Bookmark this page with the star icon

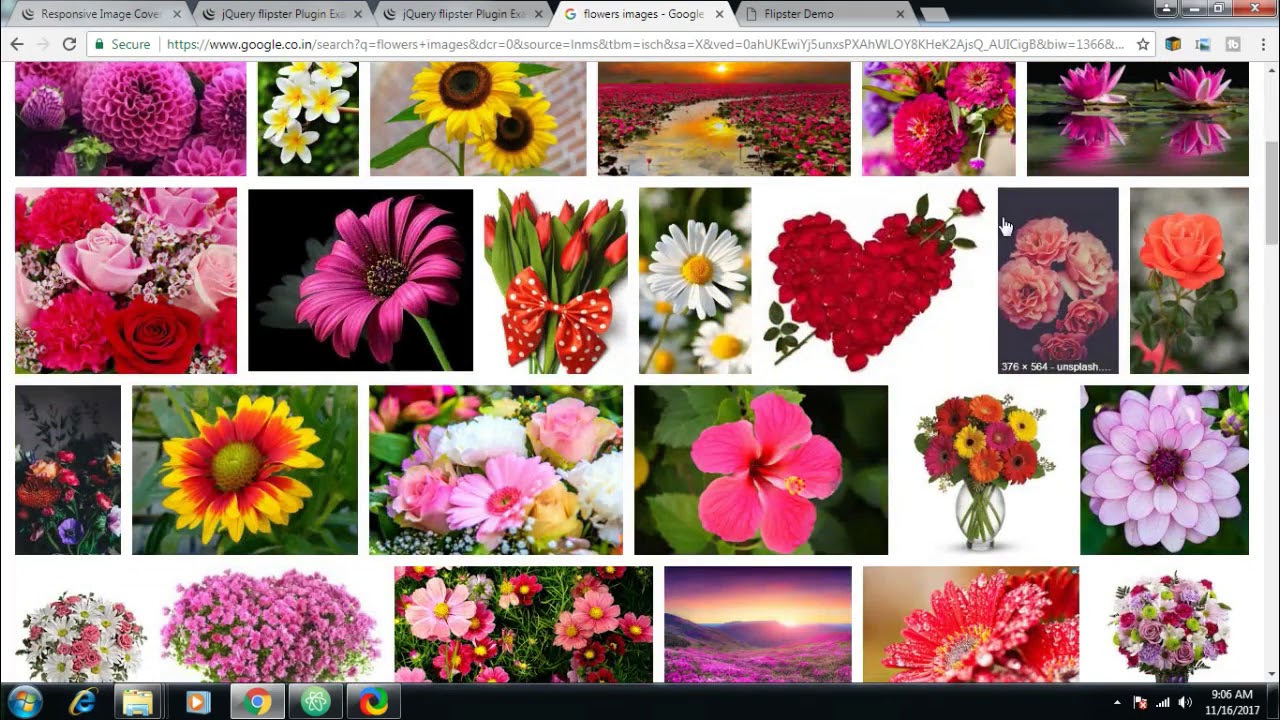point(1144,44)
